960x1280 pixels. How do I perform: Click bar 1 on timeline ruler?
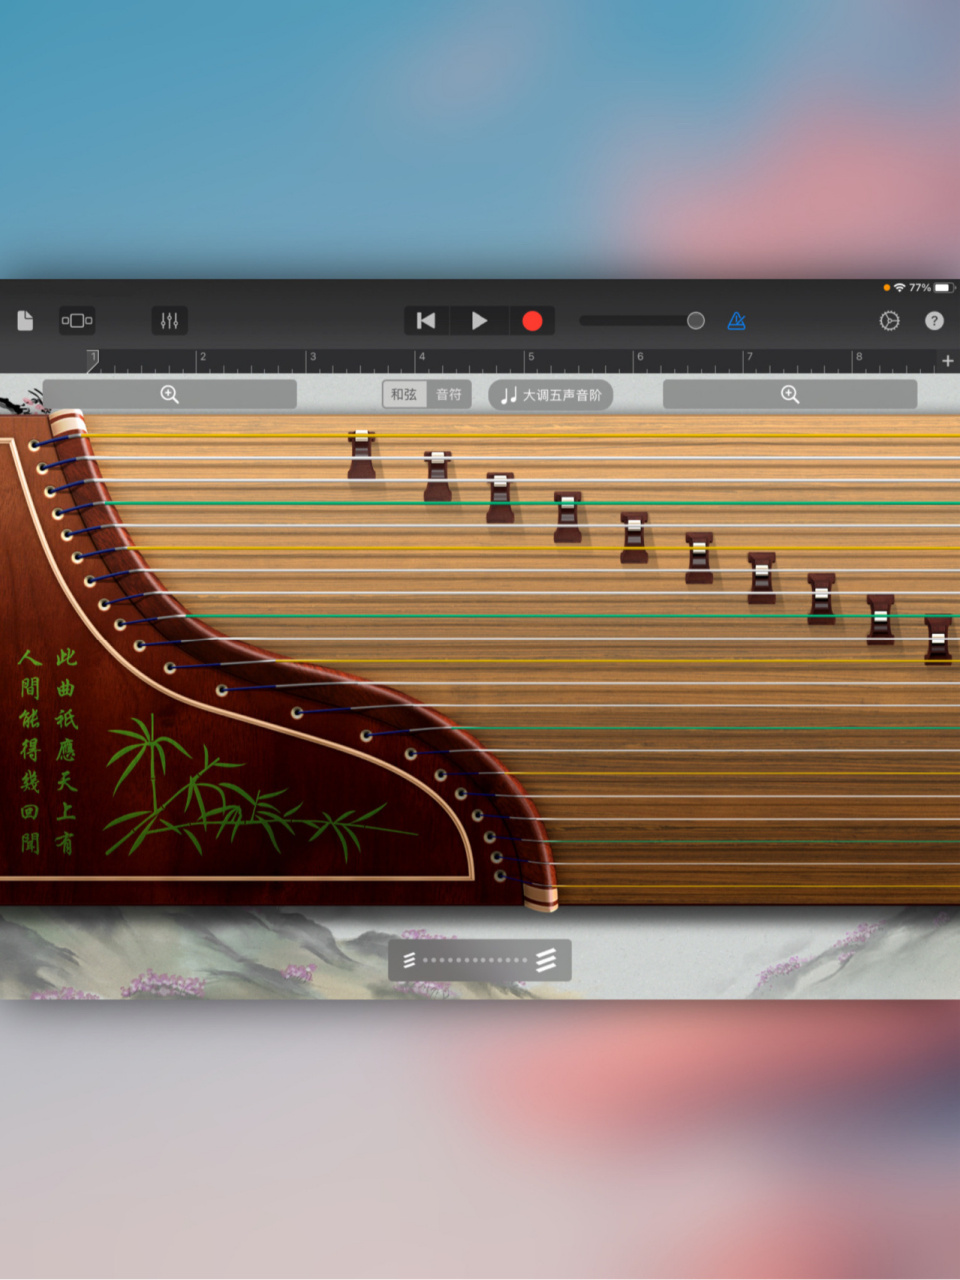click(93, 357)
